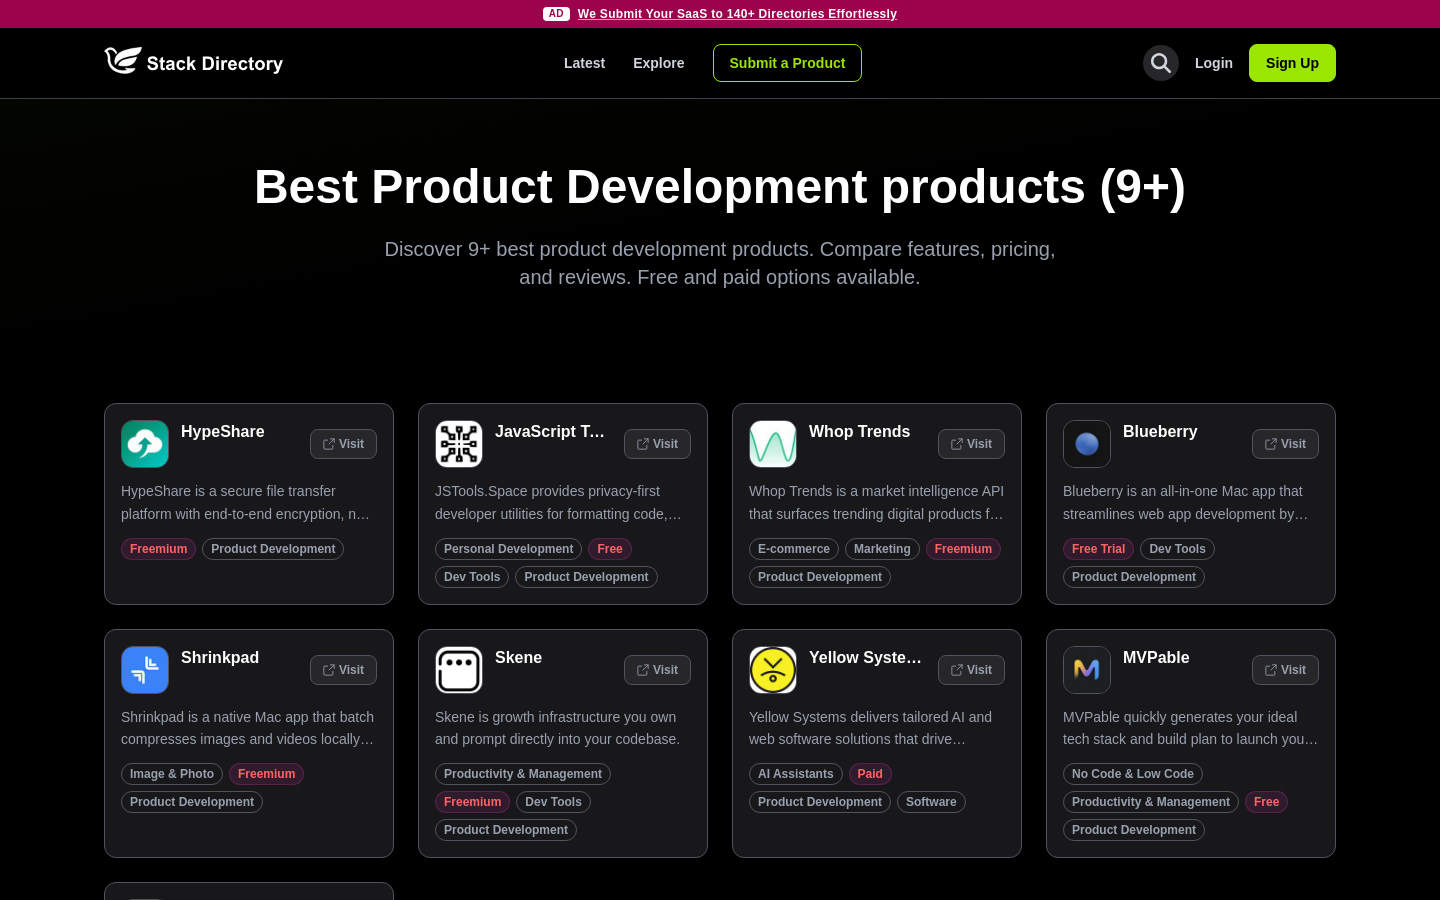Select the Paid tag
Viewport: 1440px width, 900px height.
tap(870, 774)
